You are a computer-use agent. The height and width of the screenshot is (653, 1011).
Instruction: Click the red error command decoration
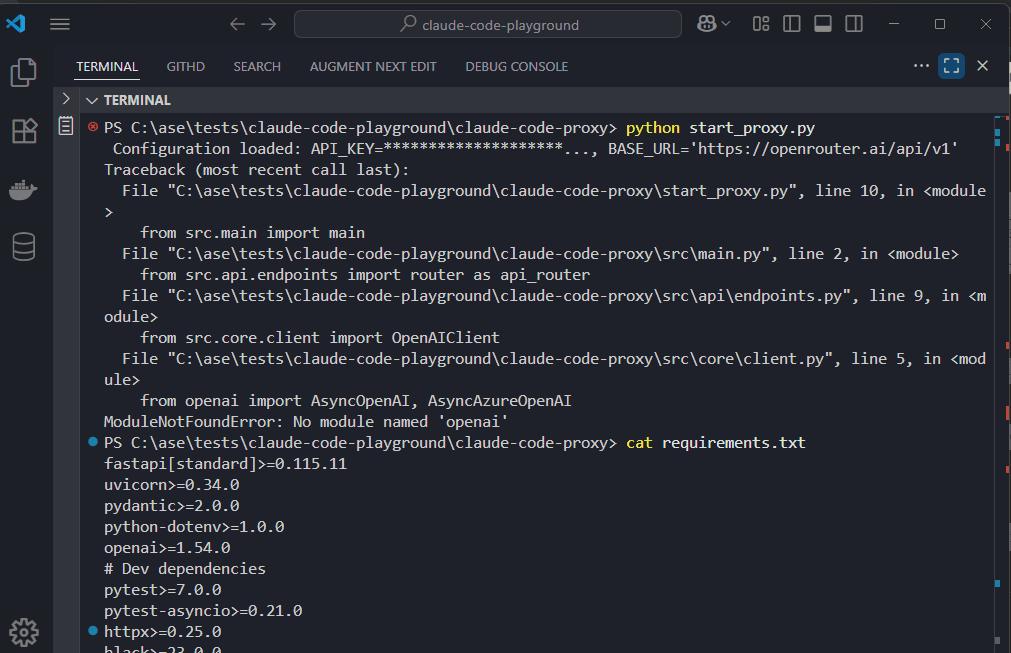pos(93,127)
